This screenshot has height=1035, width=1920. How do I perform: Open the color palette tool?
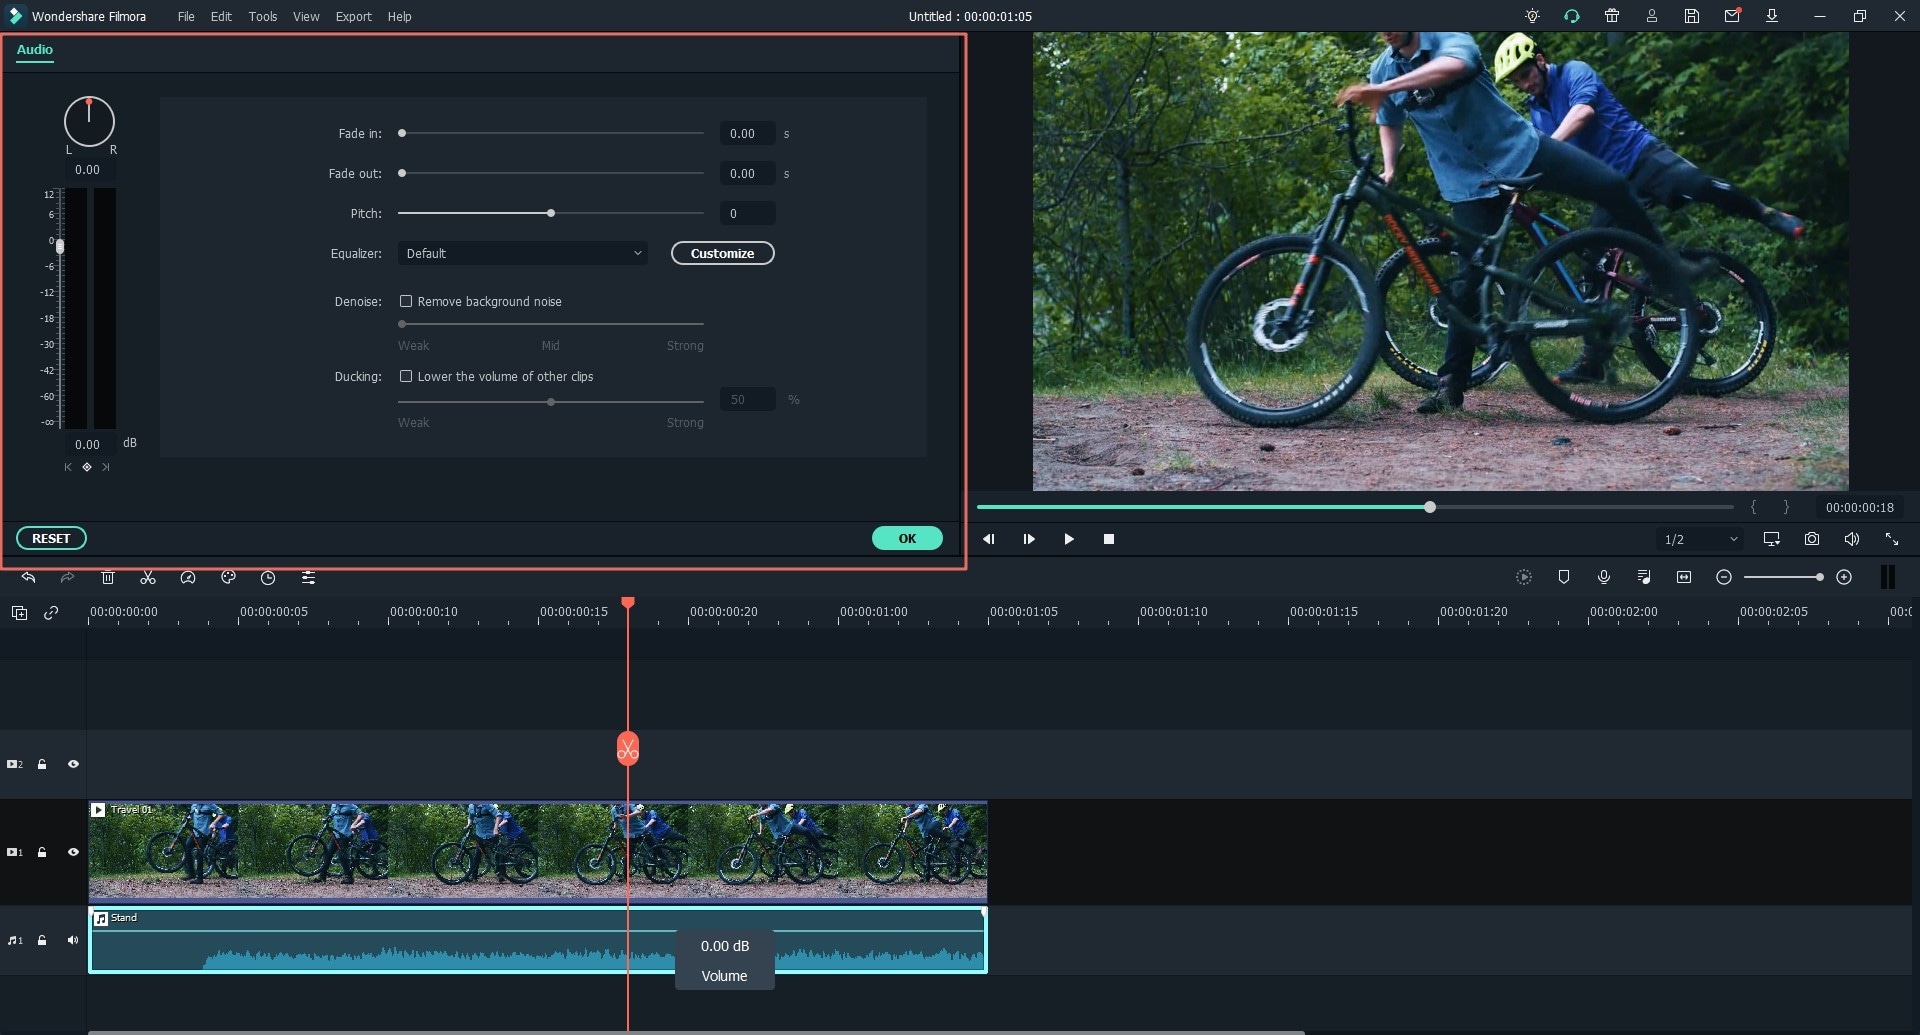click(x=228, y=578)
